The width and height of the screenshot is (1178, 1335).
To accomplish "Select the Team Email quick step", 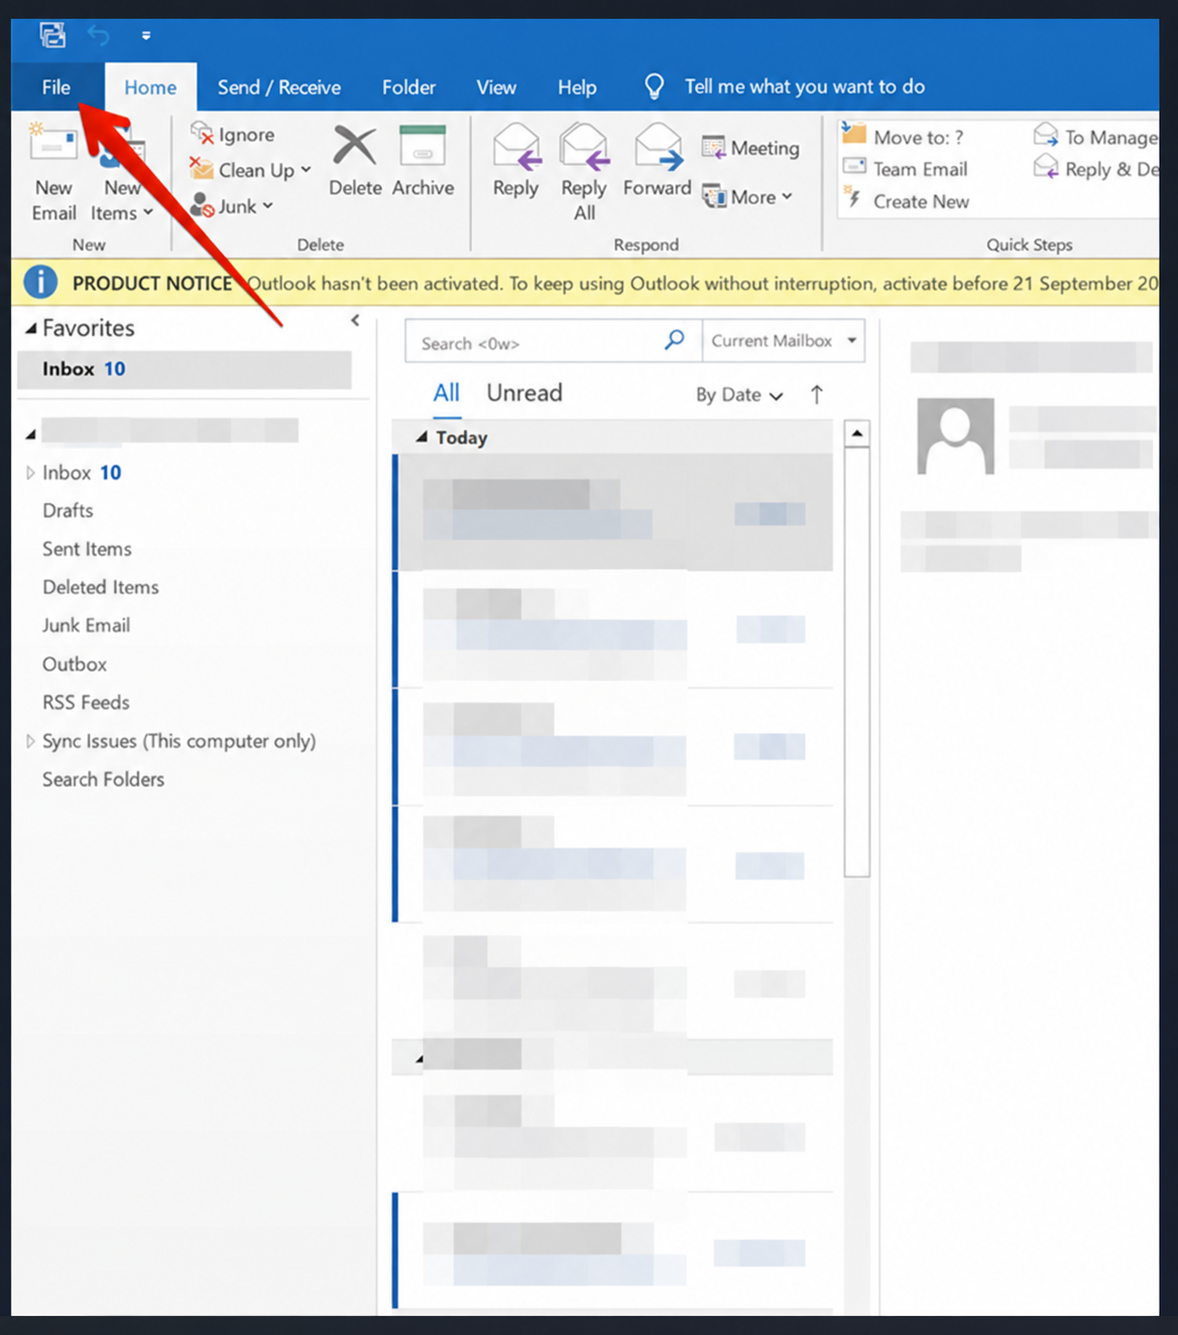I will pyautogui.click(x=906, y=169).
